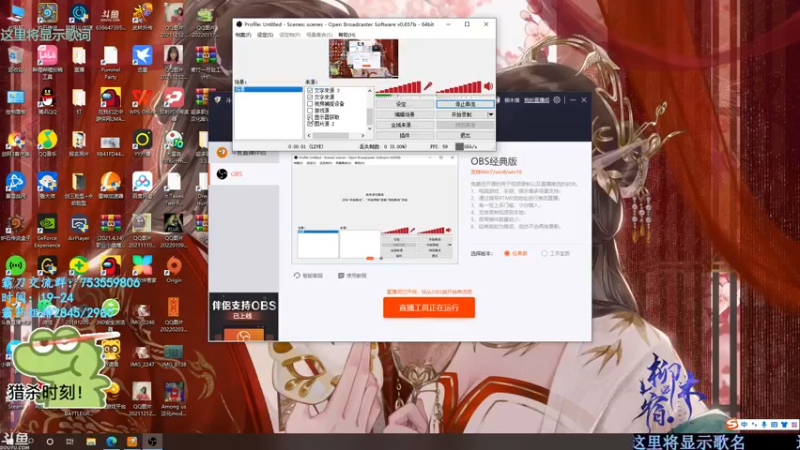The image size is (800, 450).
Task: Open File menu in OBS
Action: click(243, 35)
